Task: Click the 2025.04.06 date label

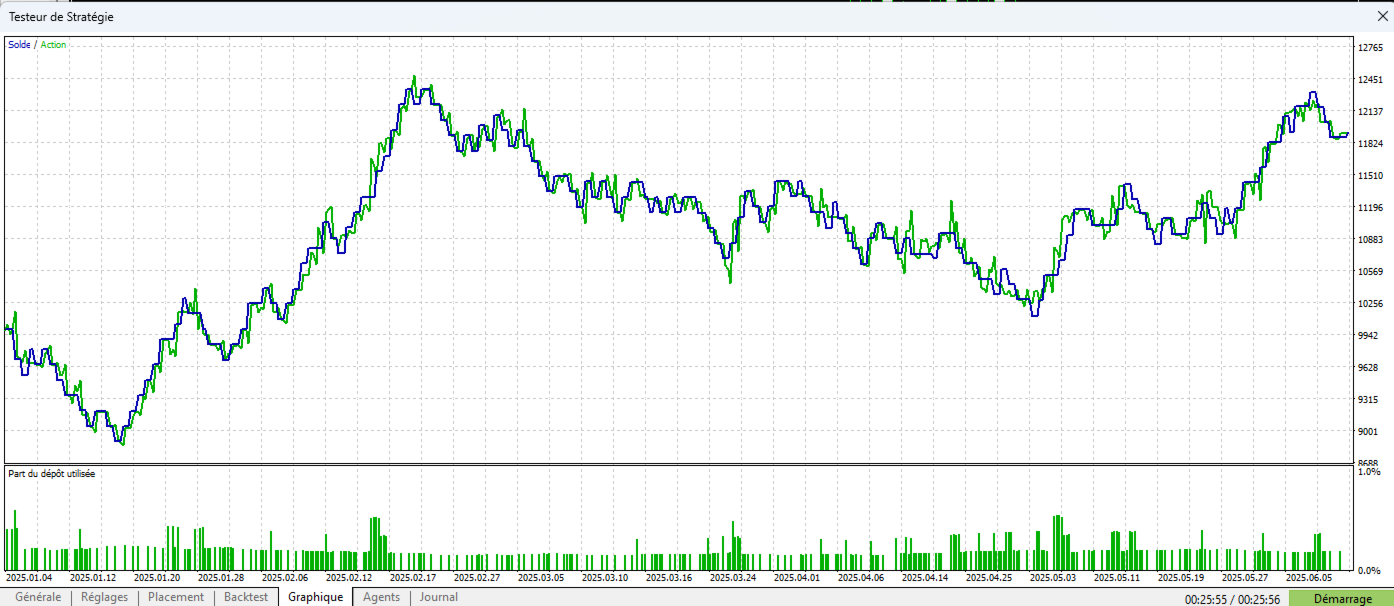Action: (x=861, y=577)
